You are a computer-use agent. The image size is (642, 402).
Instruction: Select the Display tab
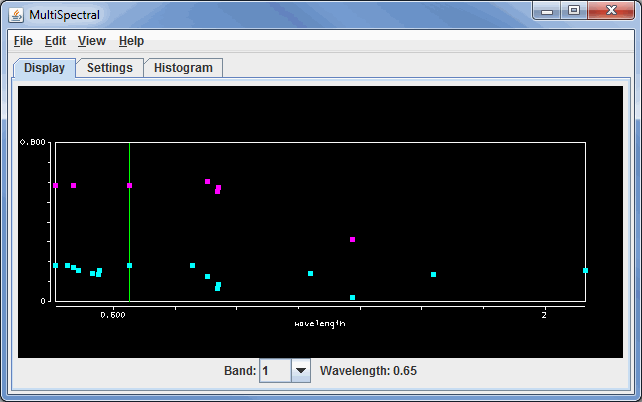pos(44,68)
